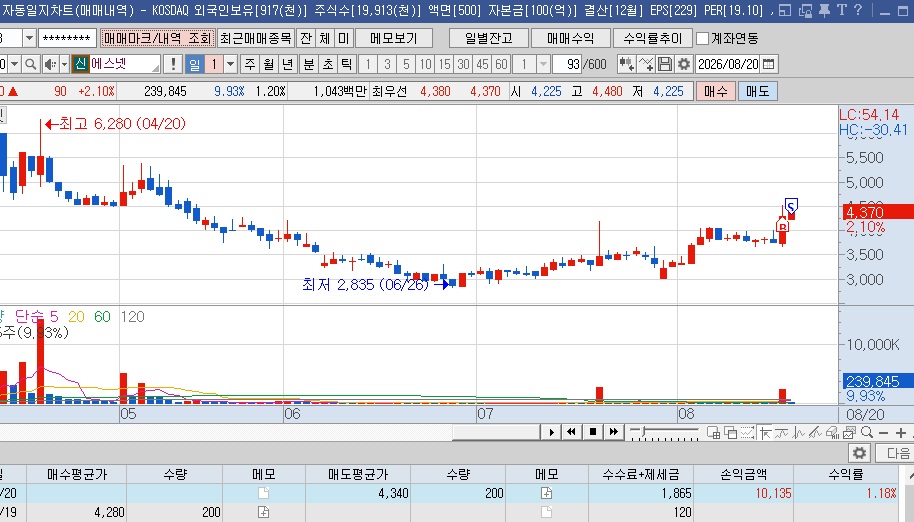
Task: Expand the daily period count dropdown
Action: click(231, 64)
